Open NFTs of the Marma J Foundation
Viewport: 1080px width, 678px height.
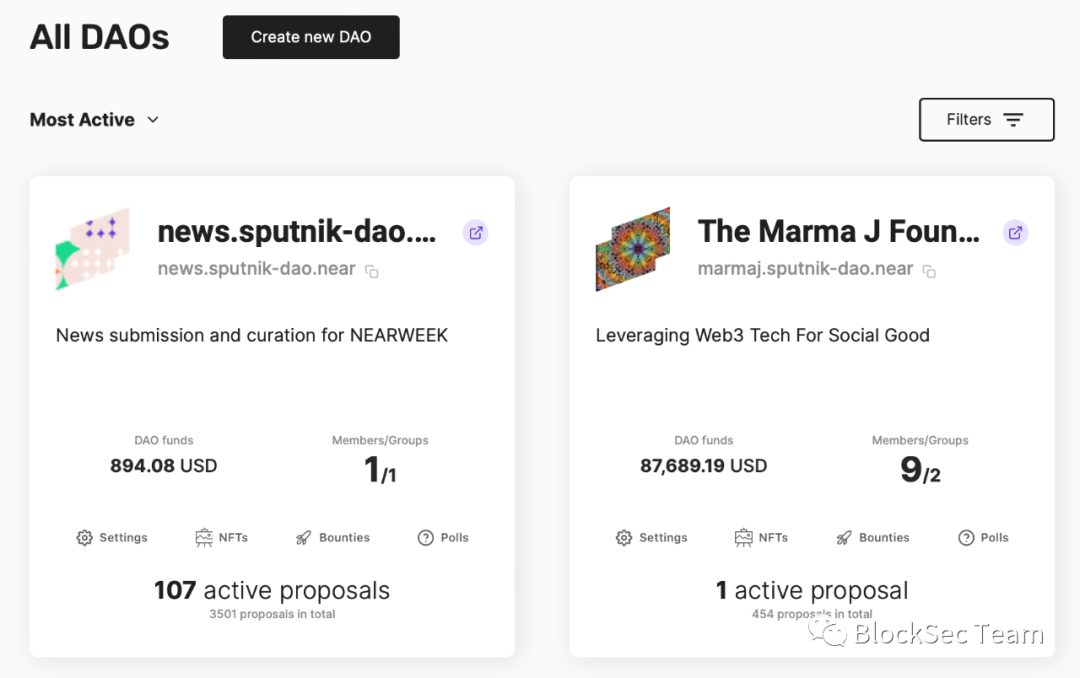[761, 538]
